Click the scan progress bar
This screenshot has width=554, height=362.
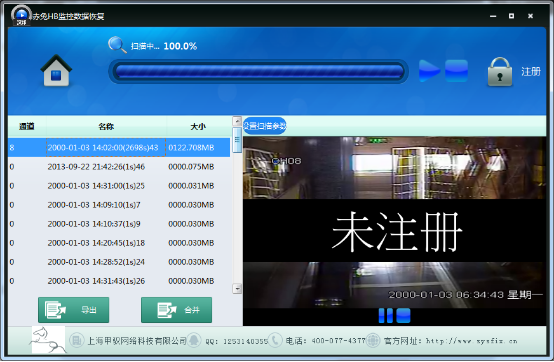coord(259,71)
